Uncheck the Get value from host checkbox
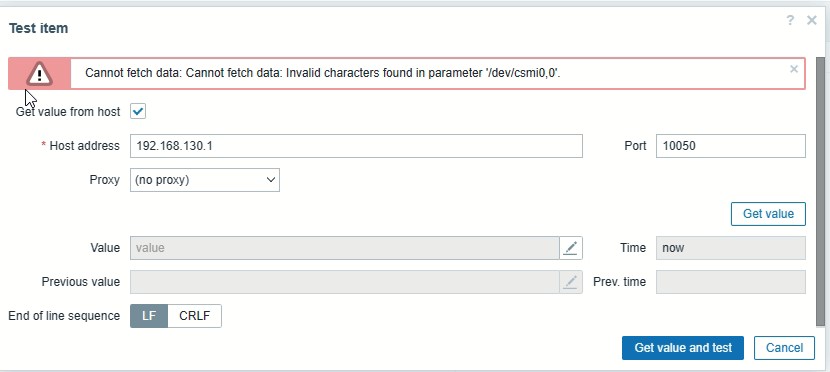 138,112
